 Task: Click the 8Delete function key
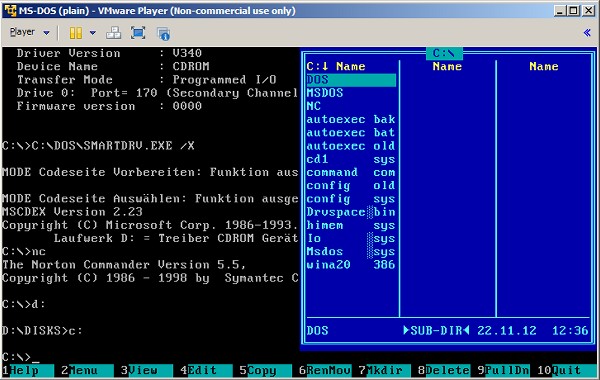pyautogui.click(x=443, y=370)
